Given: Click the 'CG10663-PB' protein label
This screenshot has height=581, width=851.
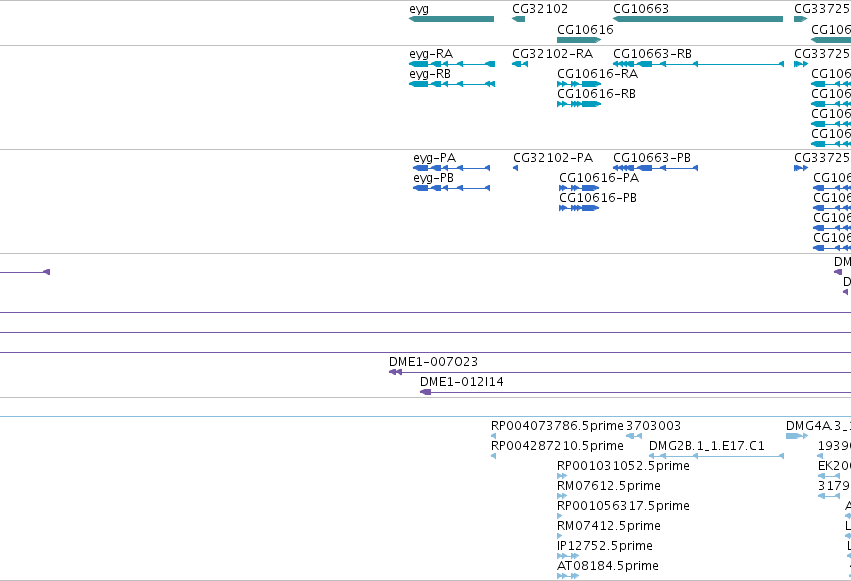Looking at the screenshot, I should click(652, 158).
